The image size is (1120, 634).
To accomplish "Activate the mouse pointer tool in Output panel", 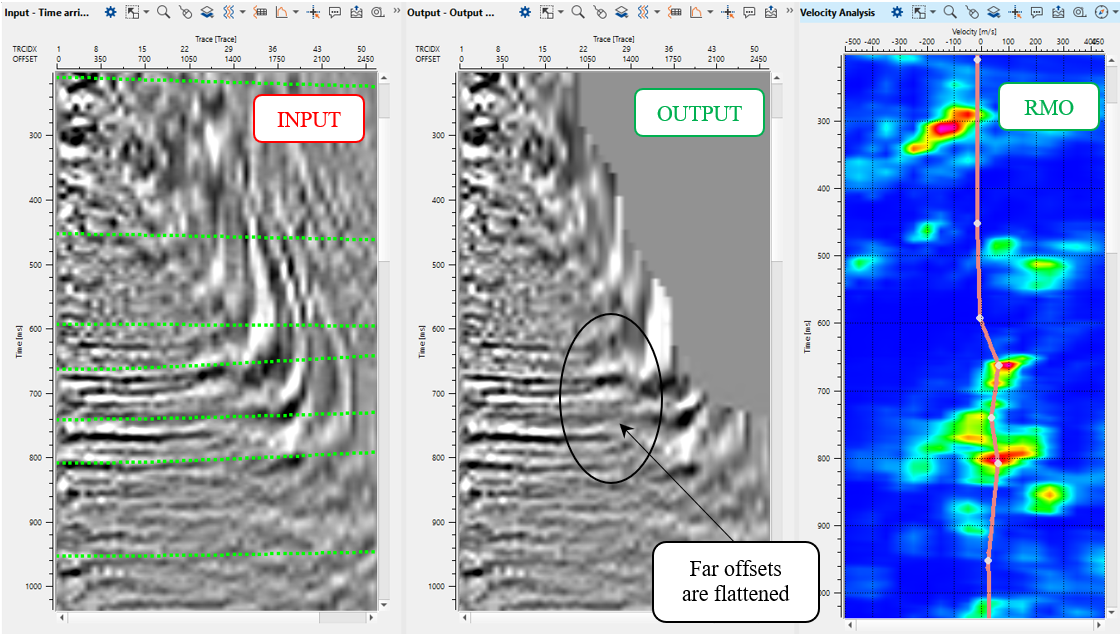I will 599,13.
